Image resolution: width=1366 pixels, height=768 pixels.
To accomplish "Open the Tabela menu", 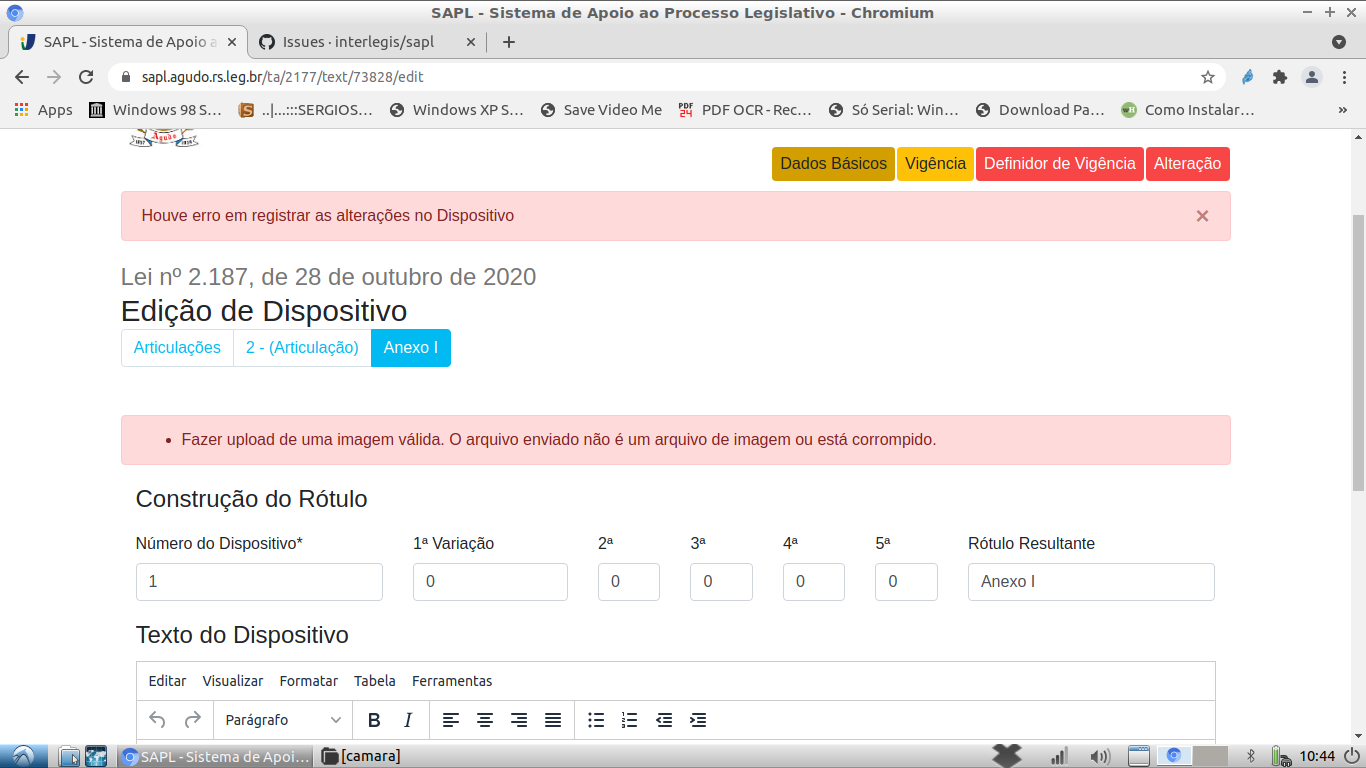I will coord(375,681).
